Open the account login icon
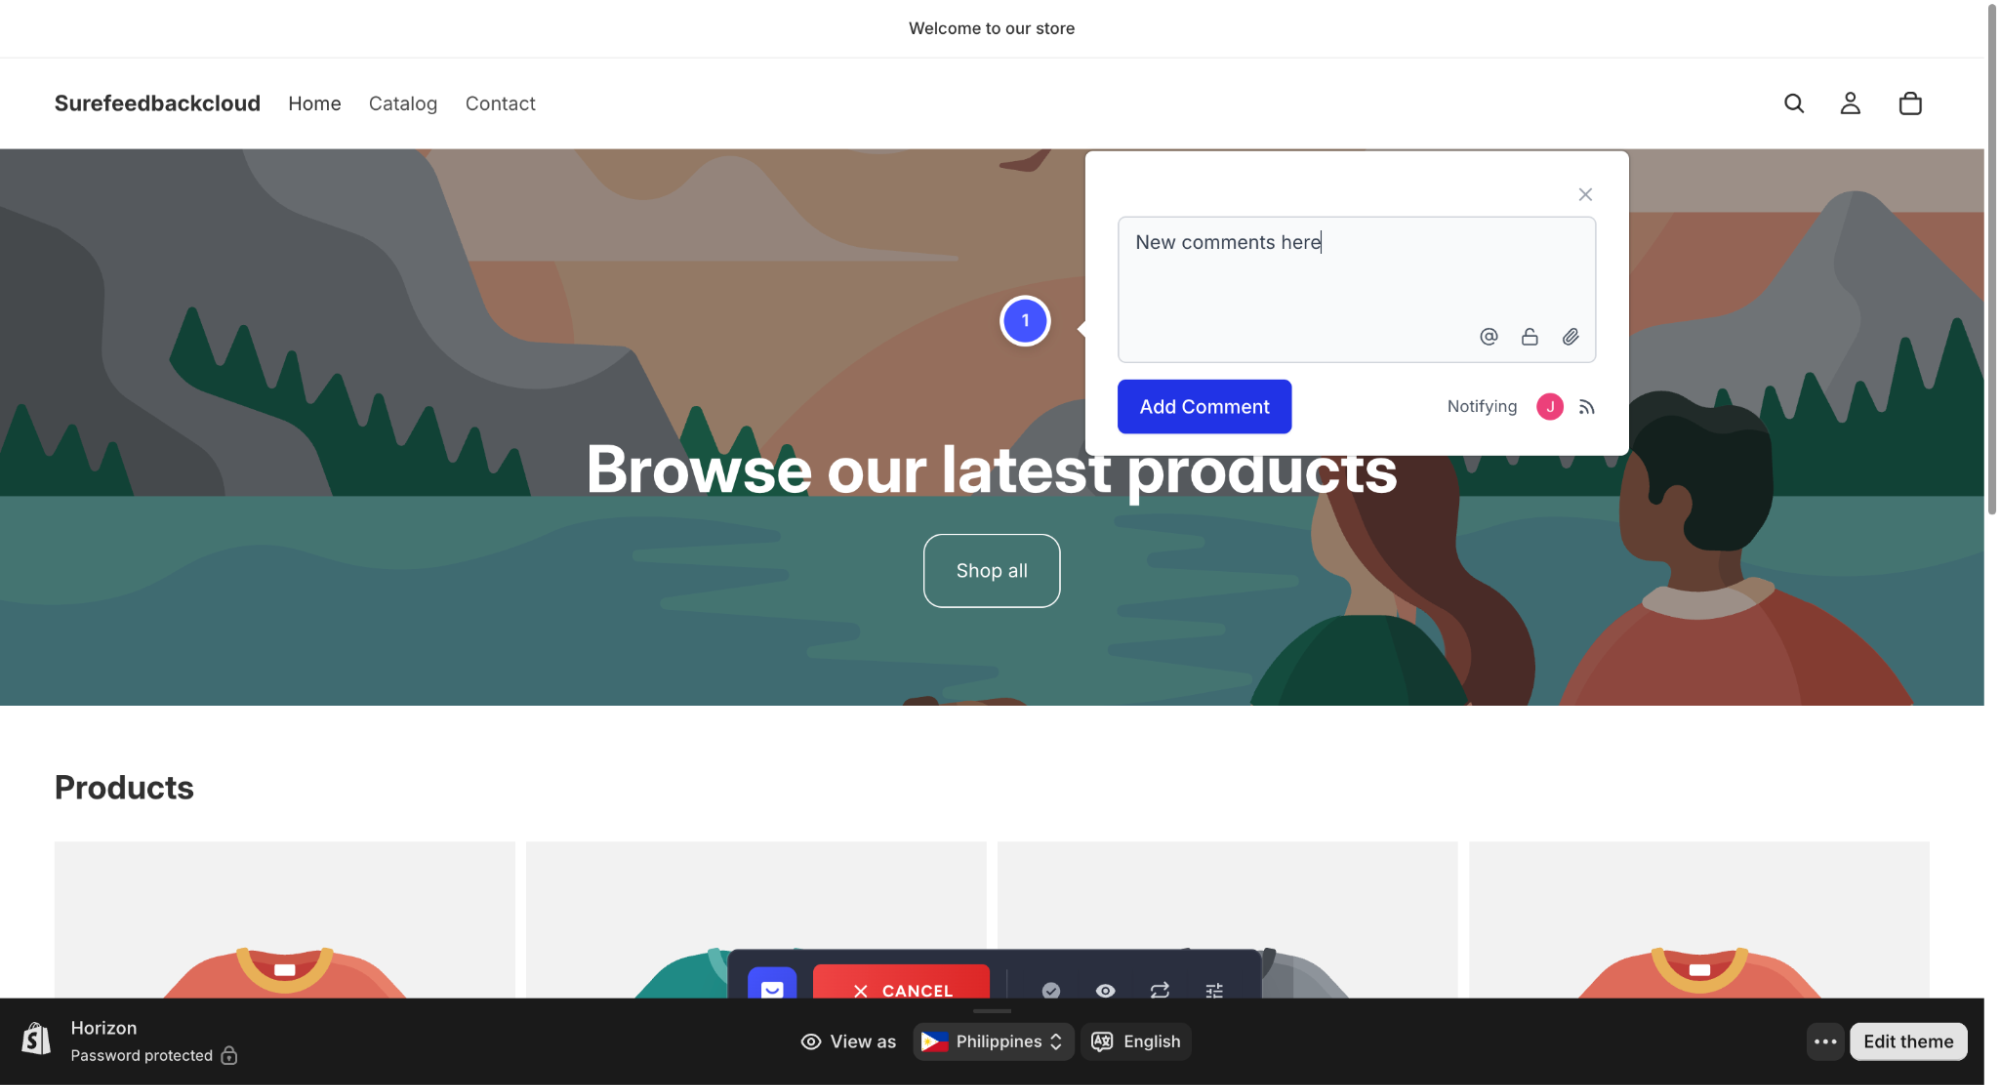The image size is (1999, 1086). [1850, 103]
